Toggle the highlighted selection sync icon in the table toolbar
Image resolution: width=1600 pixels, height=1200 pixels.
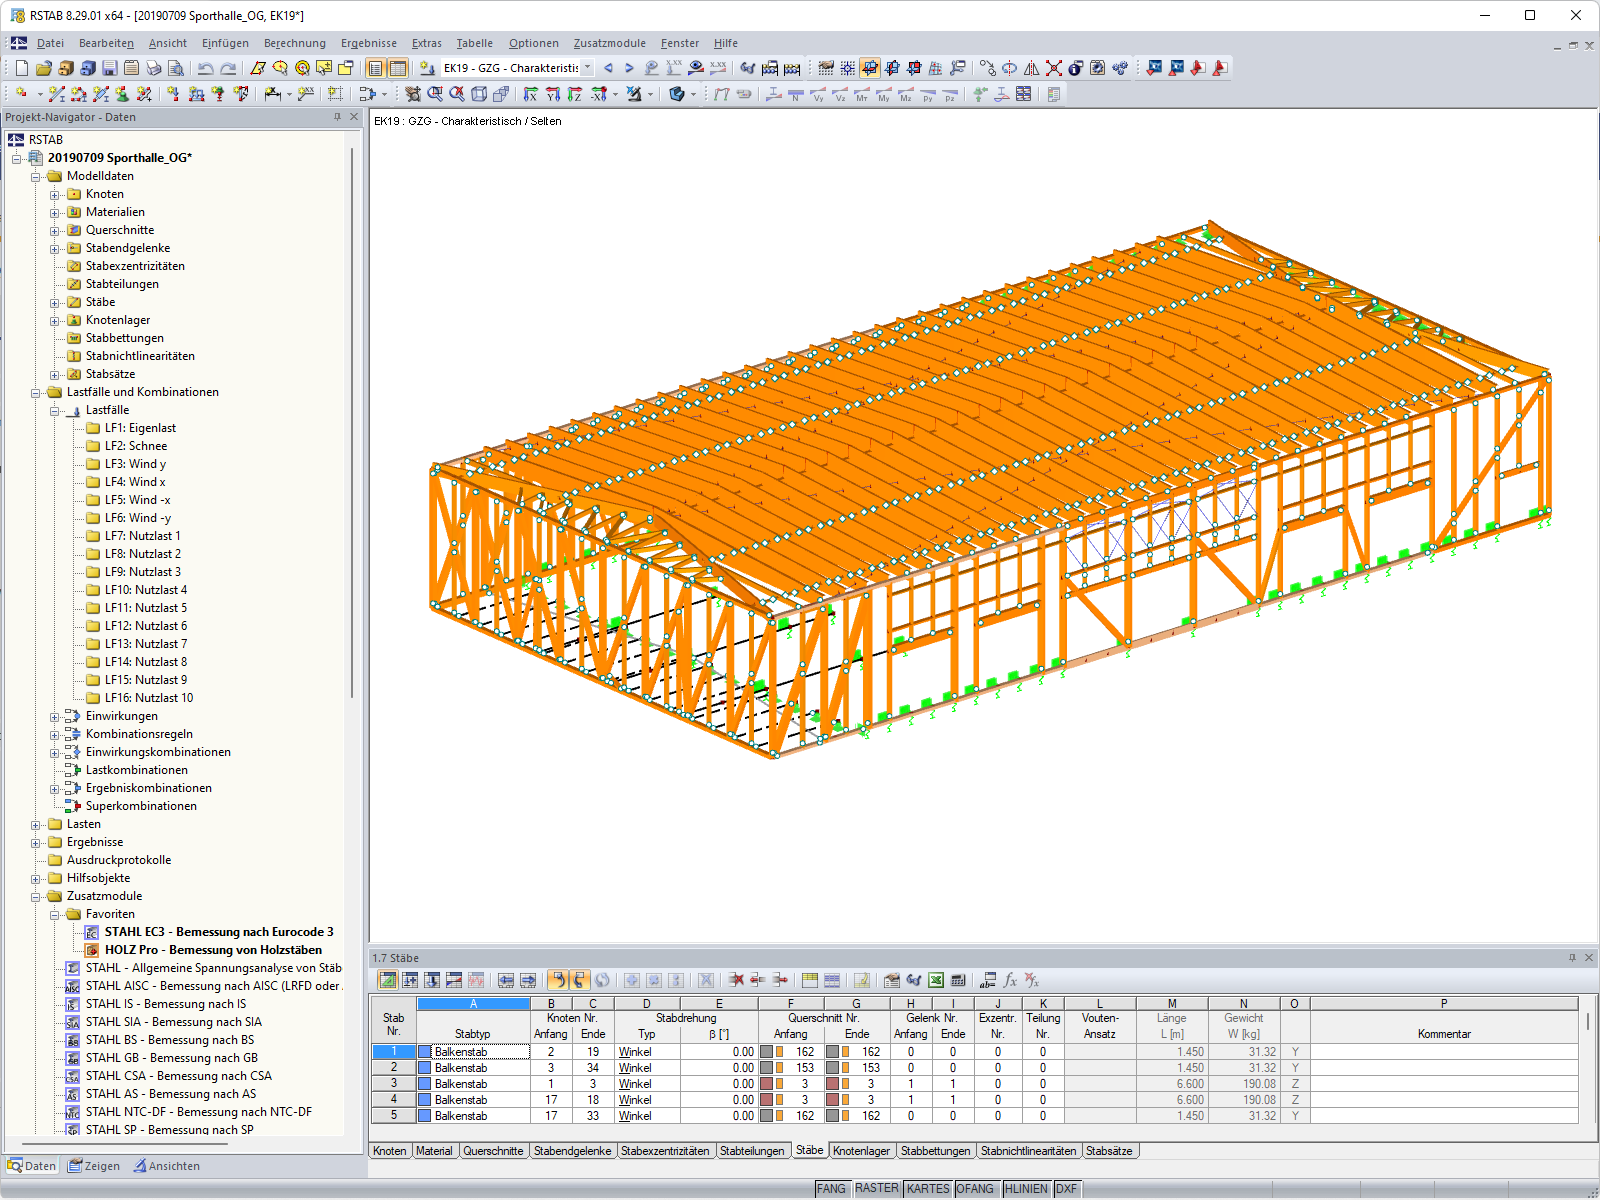pos(558,980)
